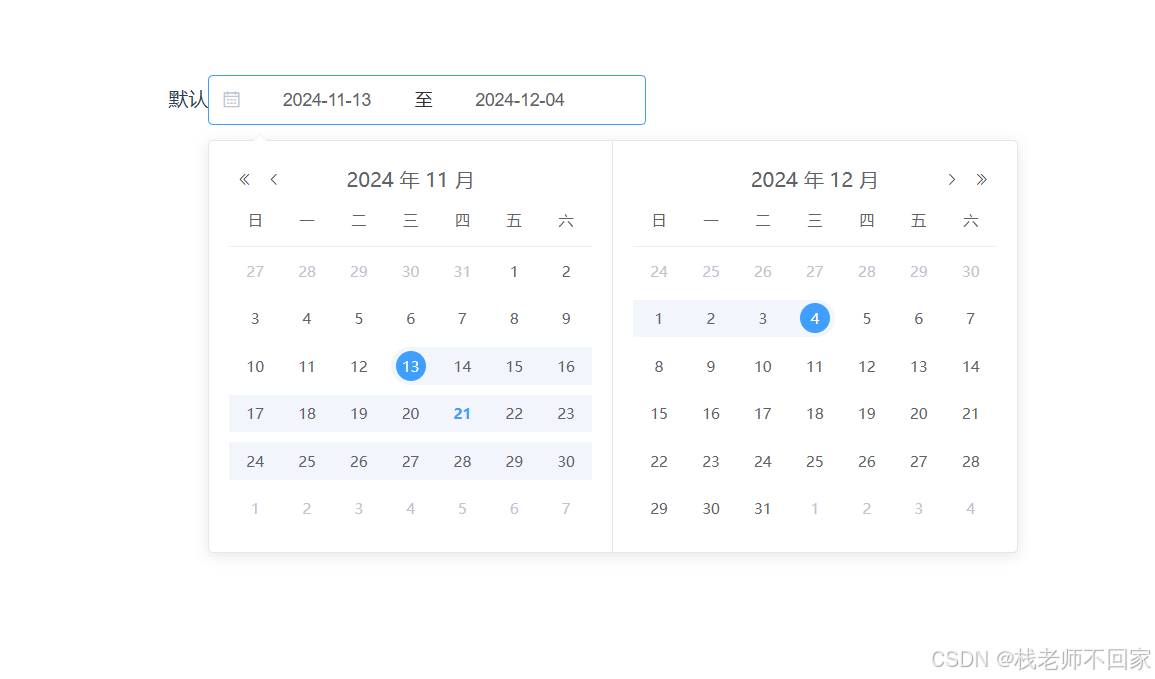
Task: Click the single left arrow for previous month
Action: pyautogui.click(x=273, y=179)
